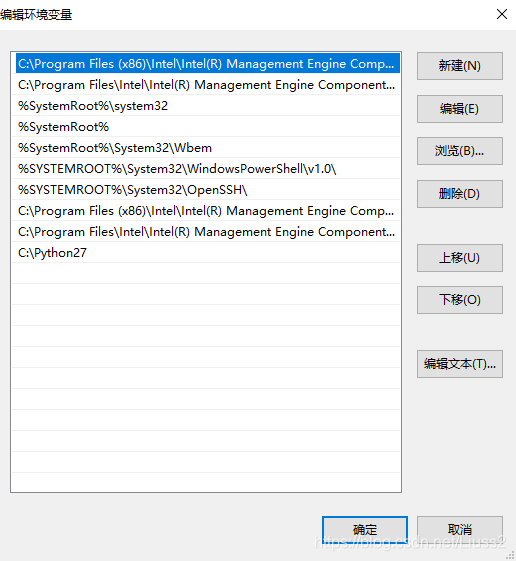
Task: Select the WindowsPowerShell\v1.0\ path entry
Action: 206,169
